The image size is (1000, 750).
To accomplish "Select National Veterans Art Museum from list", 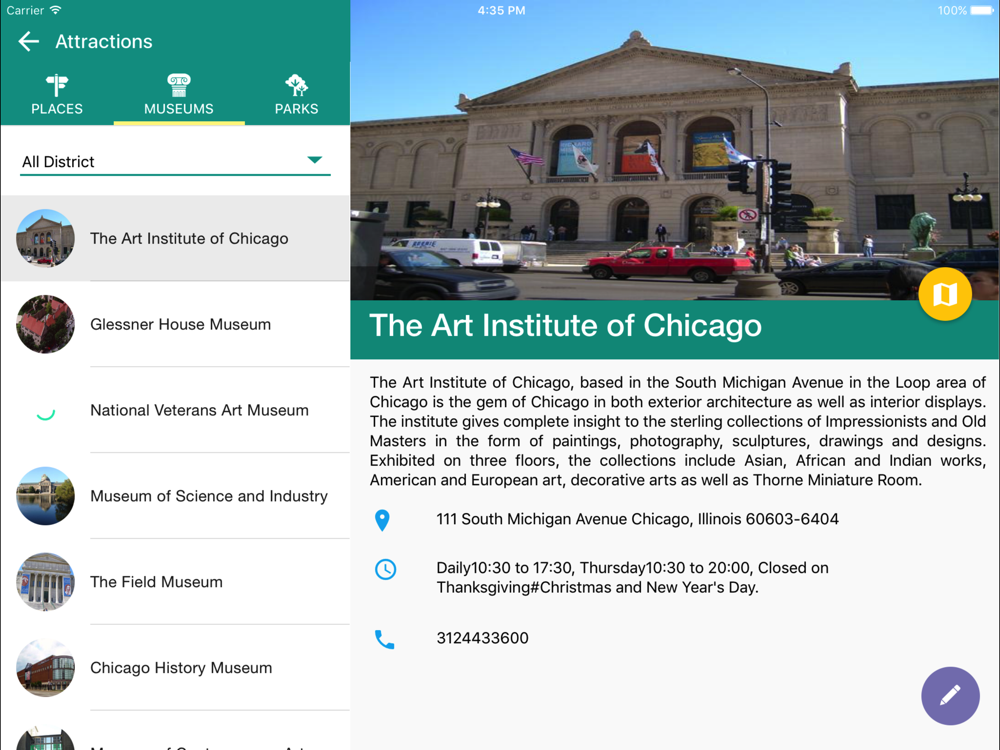I will (175, 410).
